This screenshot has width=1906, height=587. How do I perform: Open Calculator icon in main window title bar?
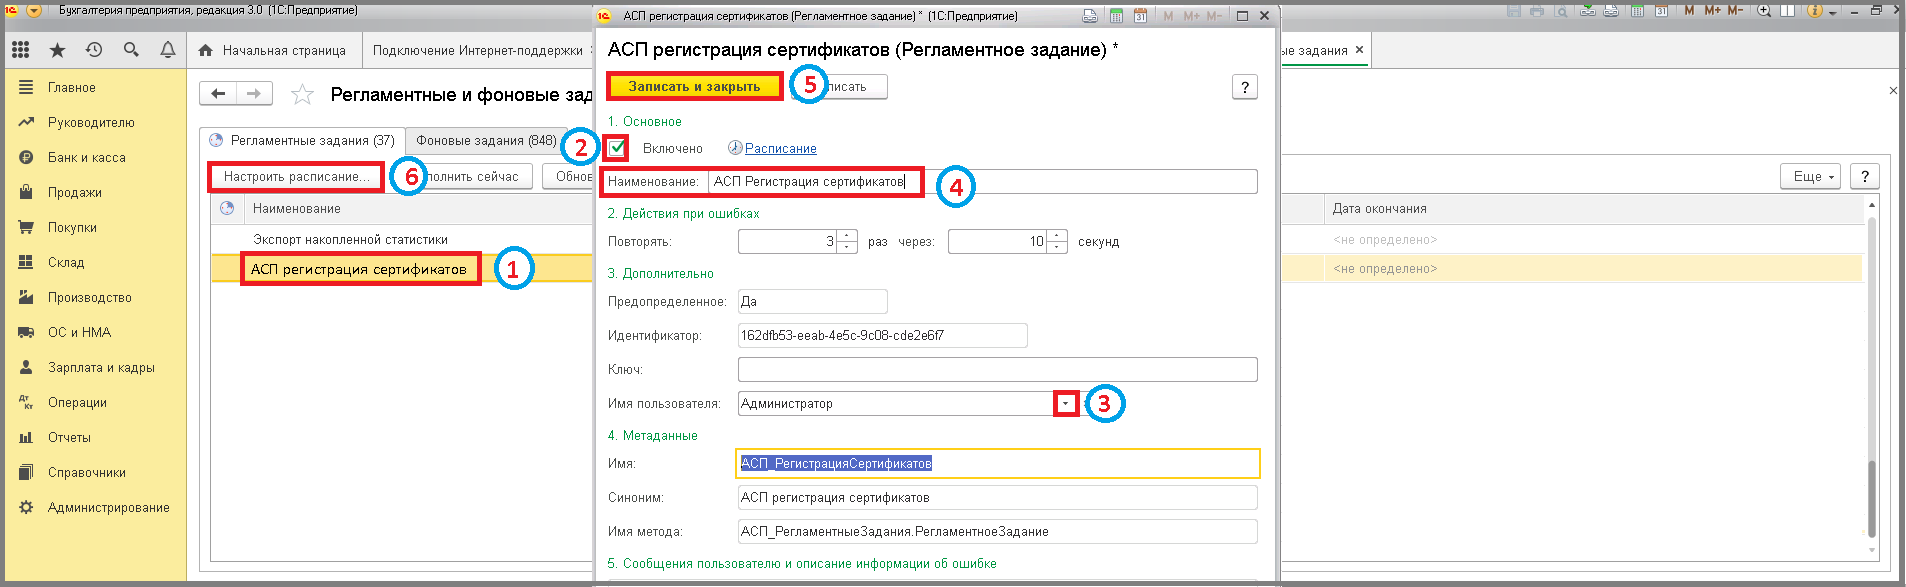tap(1637, 11)
